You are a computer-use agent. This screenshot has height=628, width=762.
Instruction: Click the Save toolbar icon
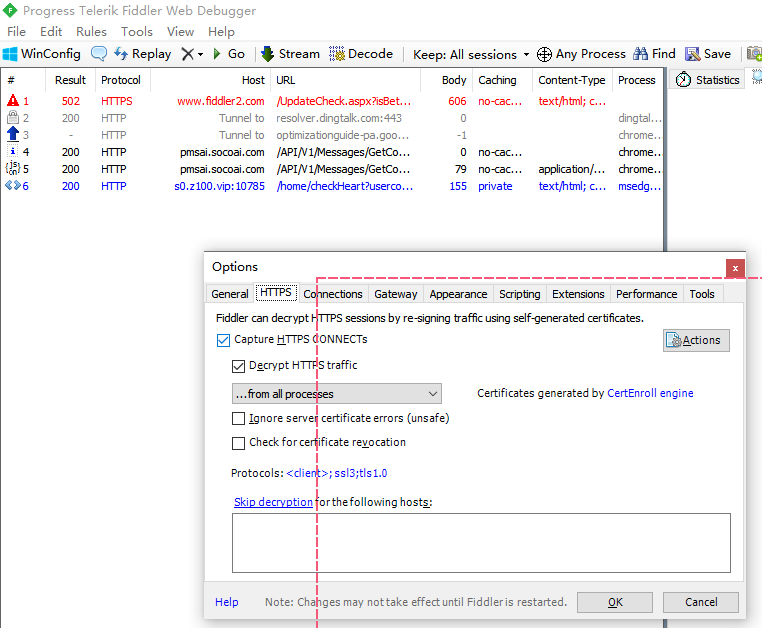click(692, 54)
